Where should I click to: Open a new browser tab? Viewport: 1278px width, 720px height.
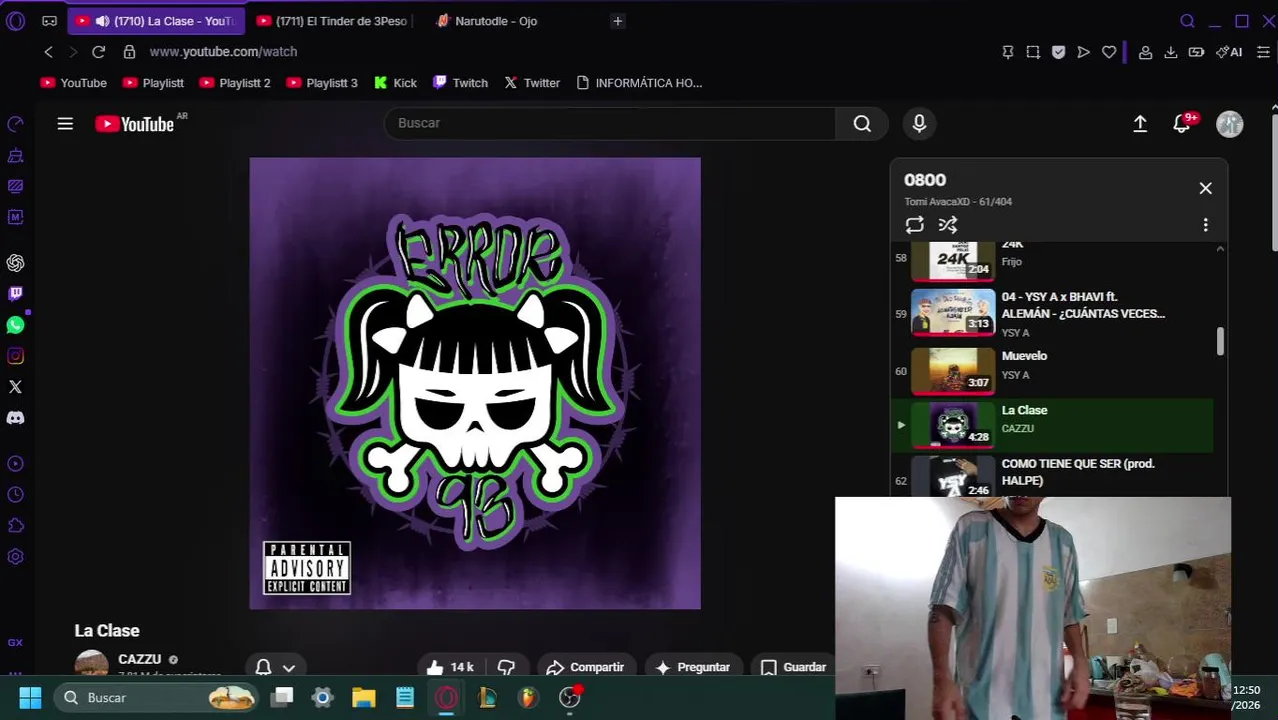coord(618,21)
